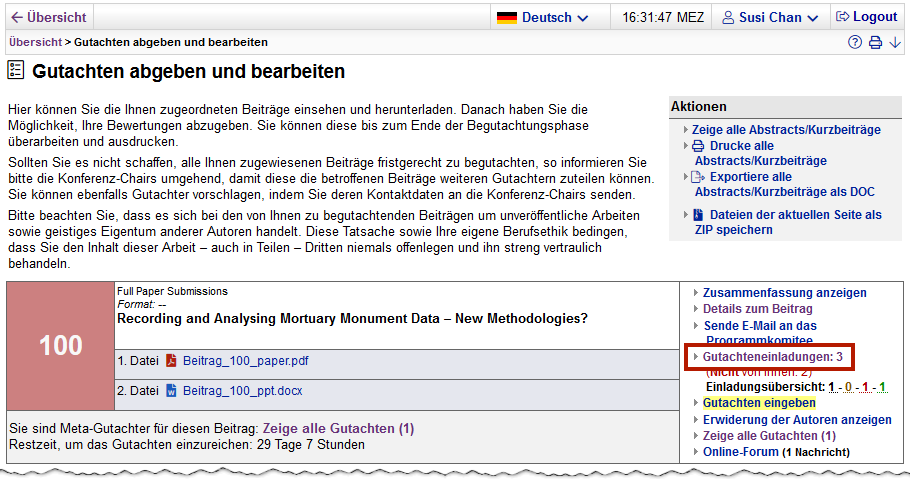Click the down arrow icon in breadcrumb bar
The height and width of the screenshot is (479, 910).
pyautogui.click(x=895, y=42)
